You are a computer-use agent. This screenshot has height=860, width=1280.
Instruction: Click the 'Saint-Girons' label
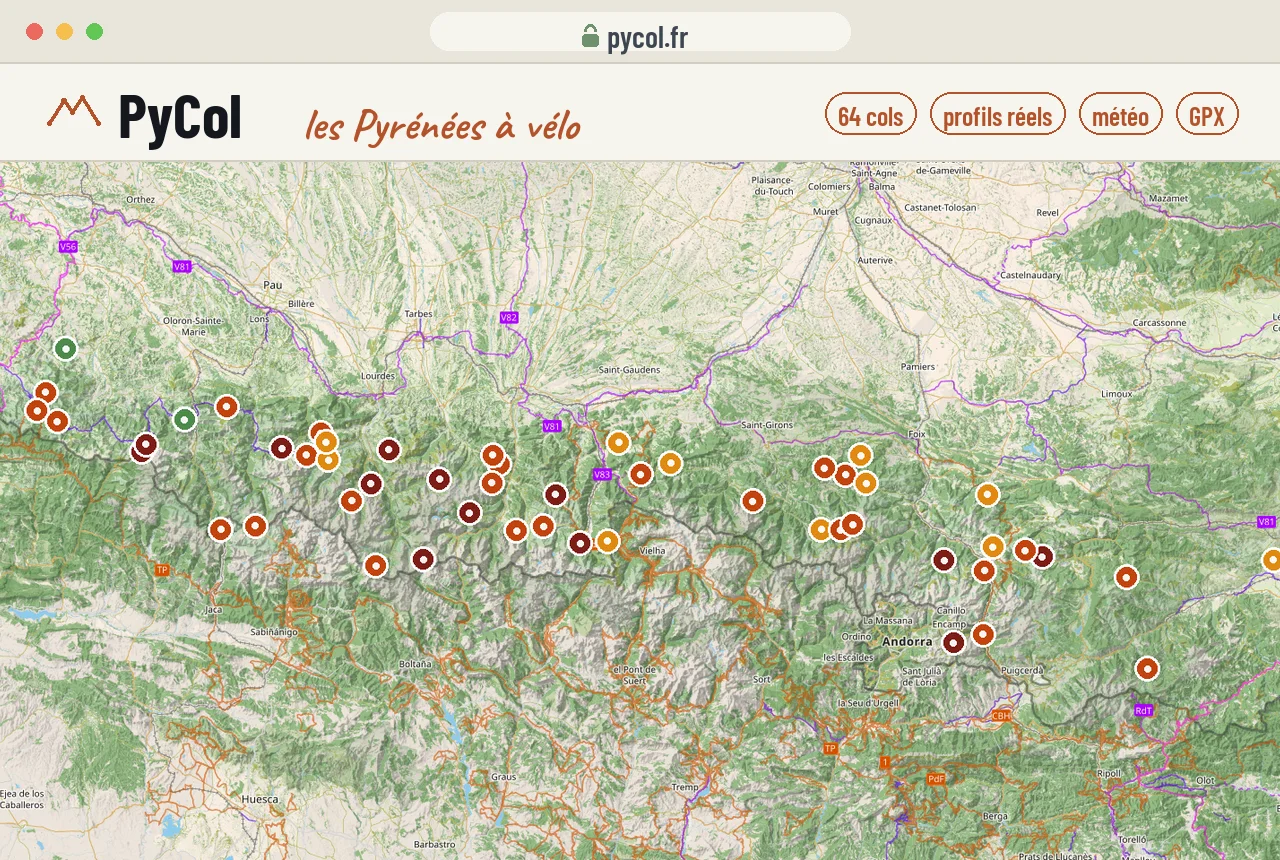pos(767,425)
